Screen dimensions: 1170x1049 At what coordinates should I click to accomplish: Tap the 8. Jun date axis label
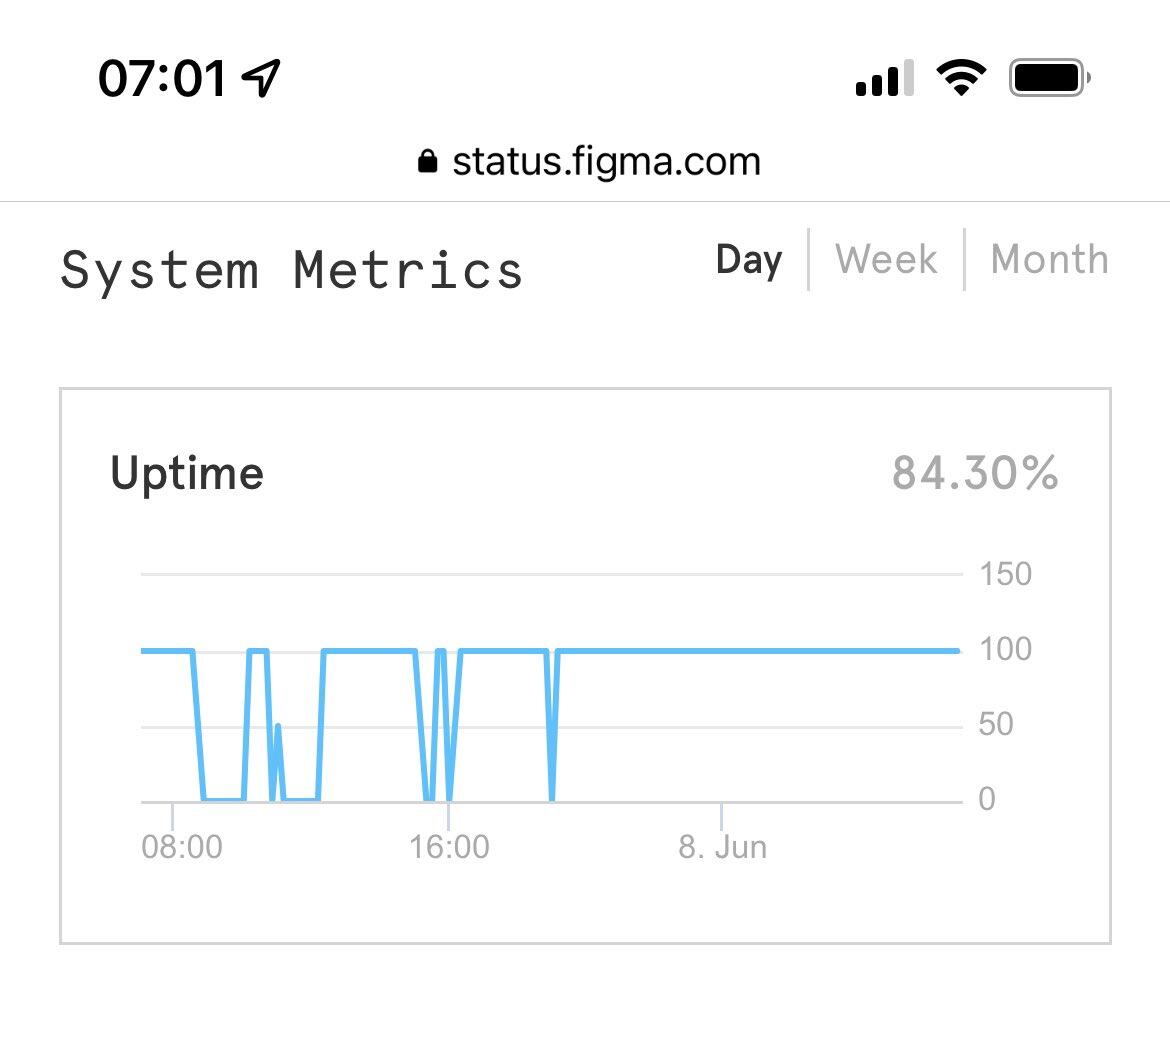tap(722, 847)
